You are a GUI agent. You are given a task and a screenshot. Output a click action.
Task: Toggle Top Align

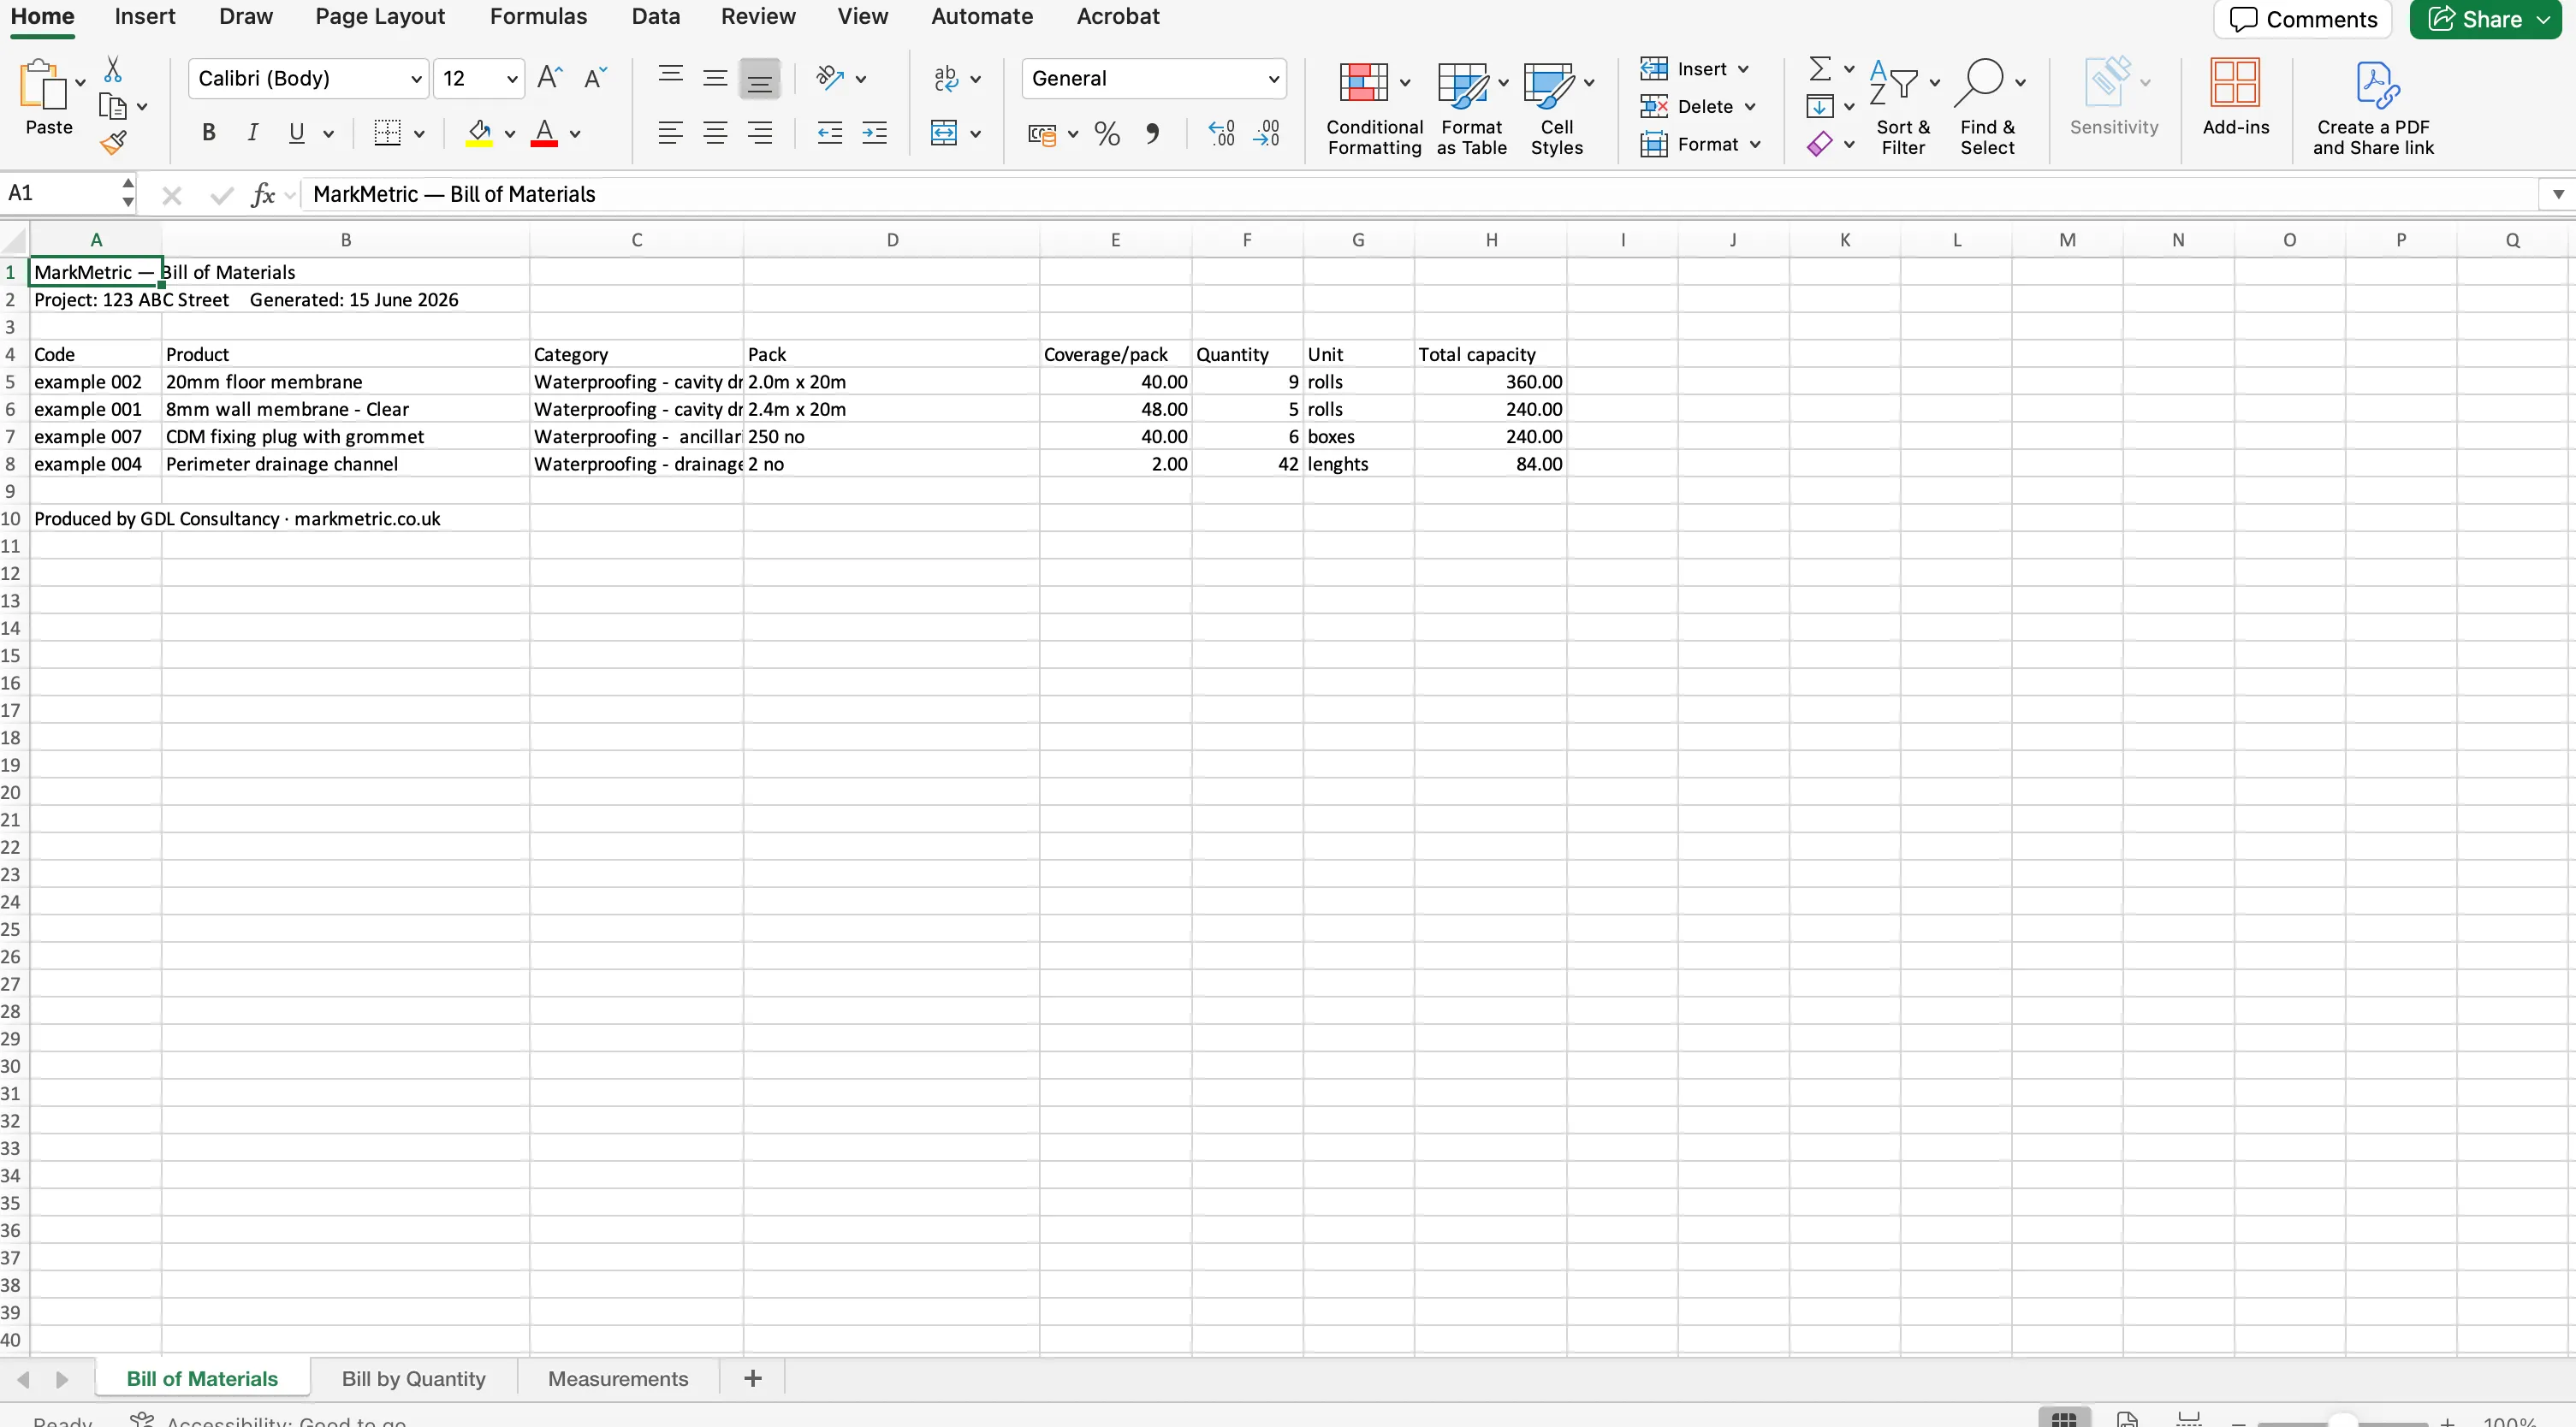pyautogui.click(x=670, y=78)
